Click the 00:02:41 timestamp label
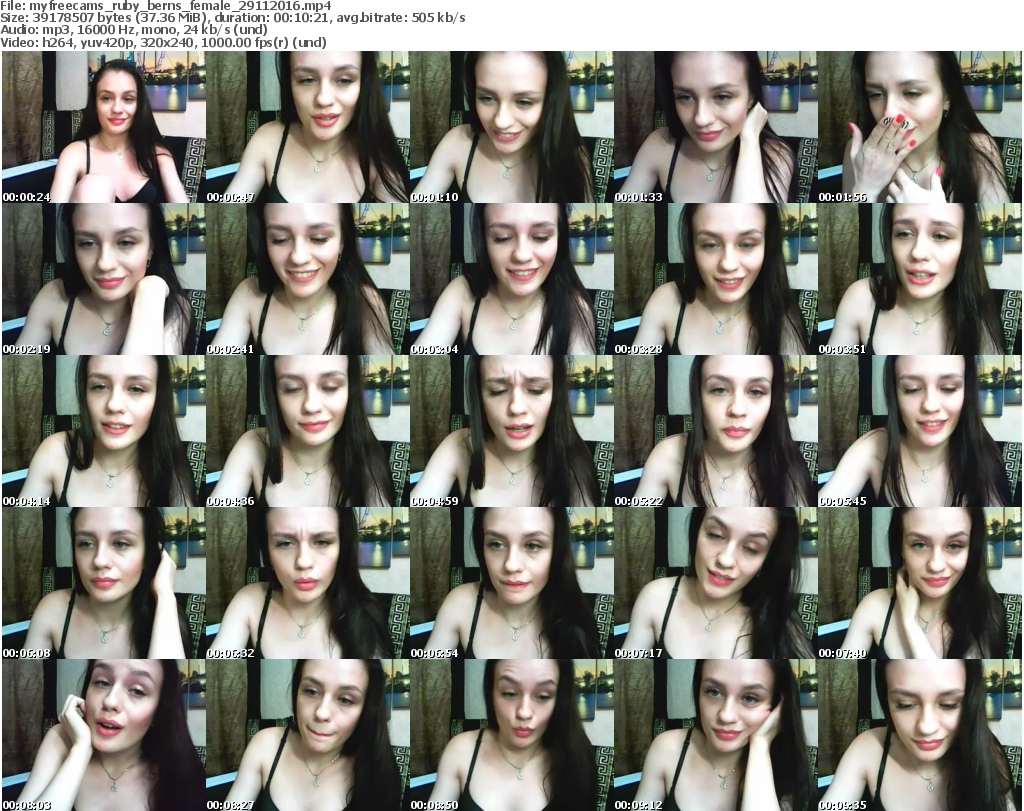1024x811 pixels. click(230, 349)
